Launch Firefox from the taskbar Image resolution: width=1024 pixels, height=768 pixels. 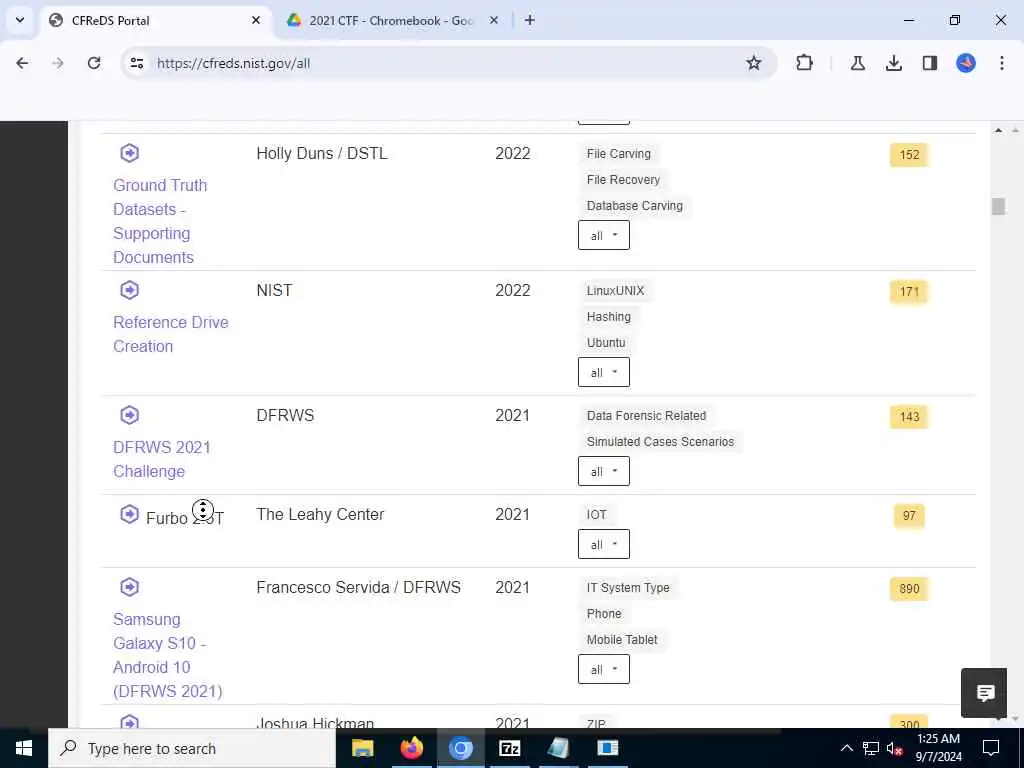[x=411, y=748]
